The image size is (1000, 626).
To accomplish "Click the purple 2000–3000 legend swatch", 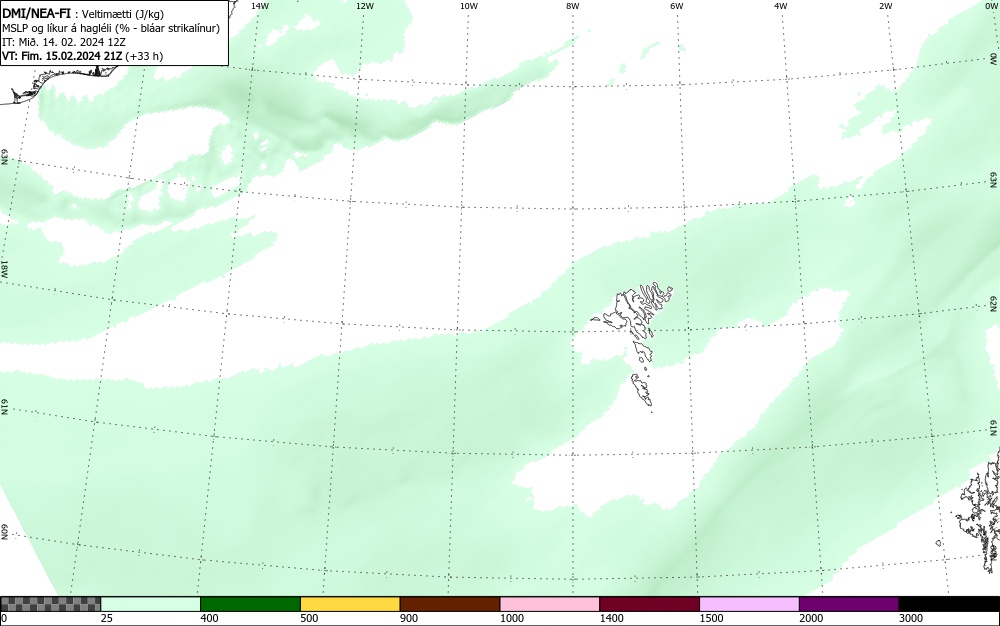I will [849, 604].
